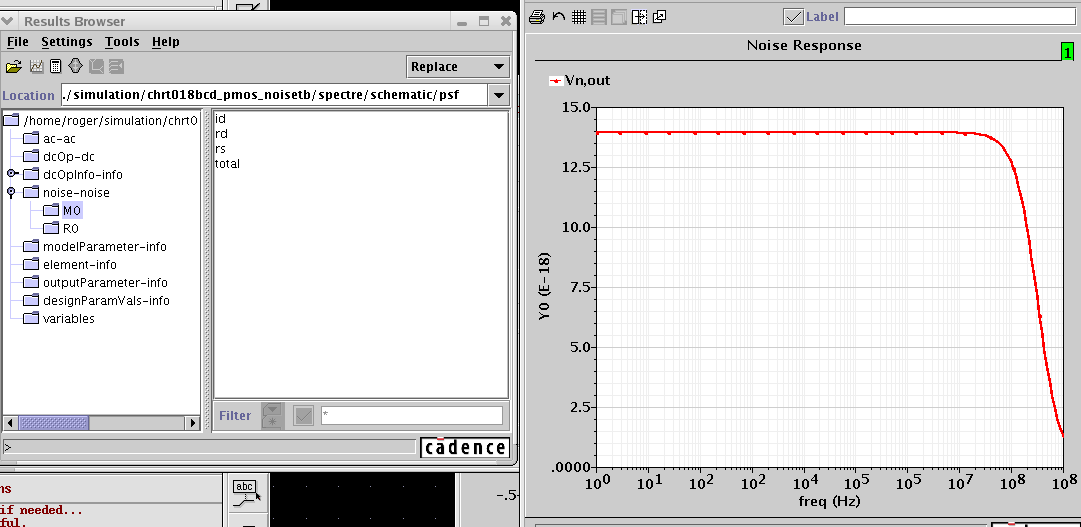The width and height of the screenshot is (1081, 527).
Task: Open the Replace plot mode dropdown
Action: click(459, 67)
